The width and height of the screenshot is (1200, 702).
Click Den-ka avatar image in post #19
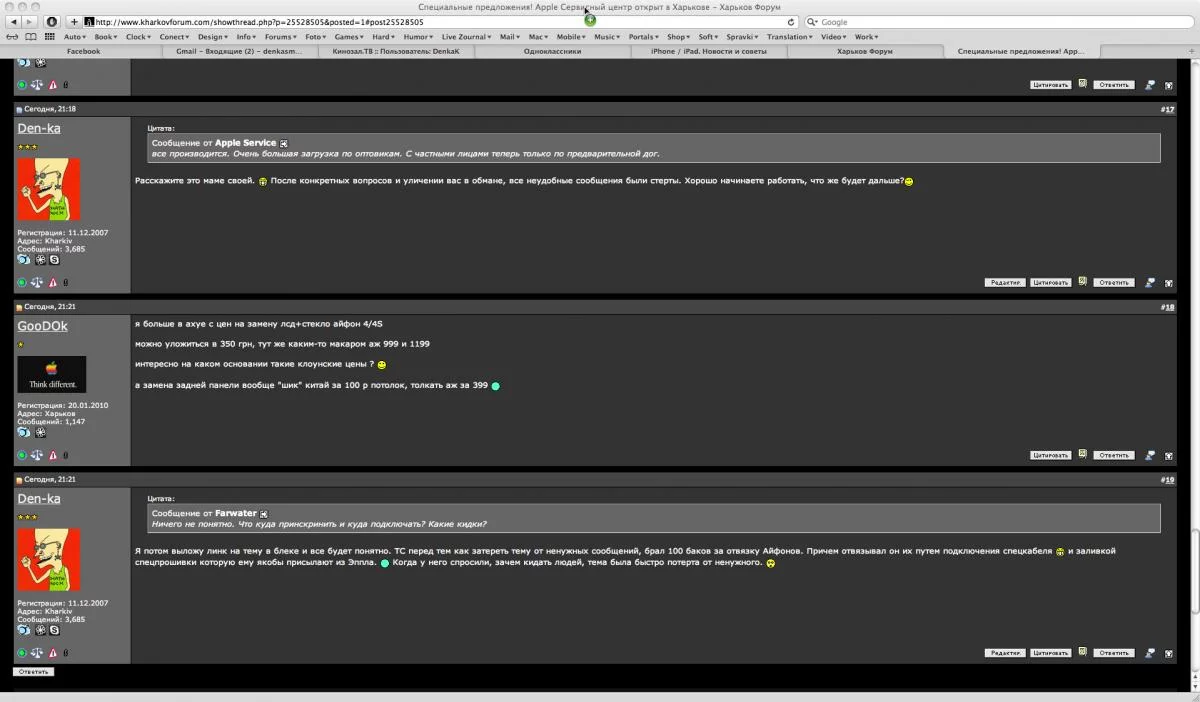pyautogui.click(x=49, y=559)
